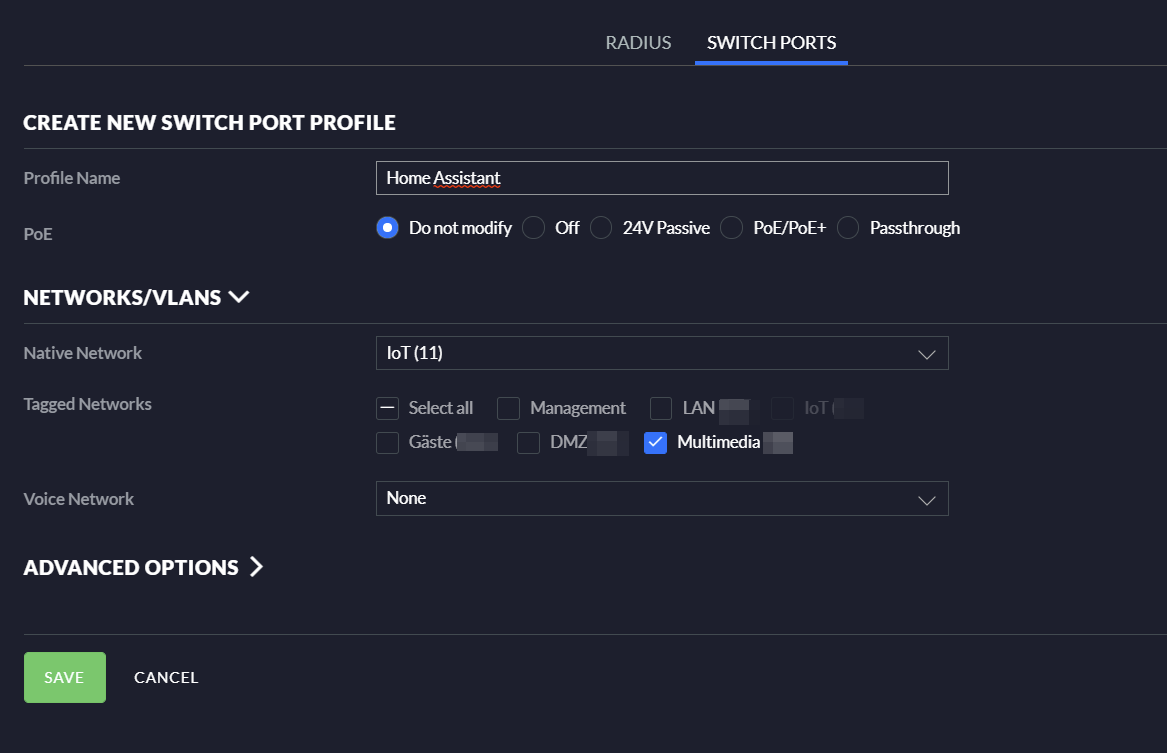1167x753 pixels.
Task: Enable the LAN tagged network
Action: [x=660, y=408]
